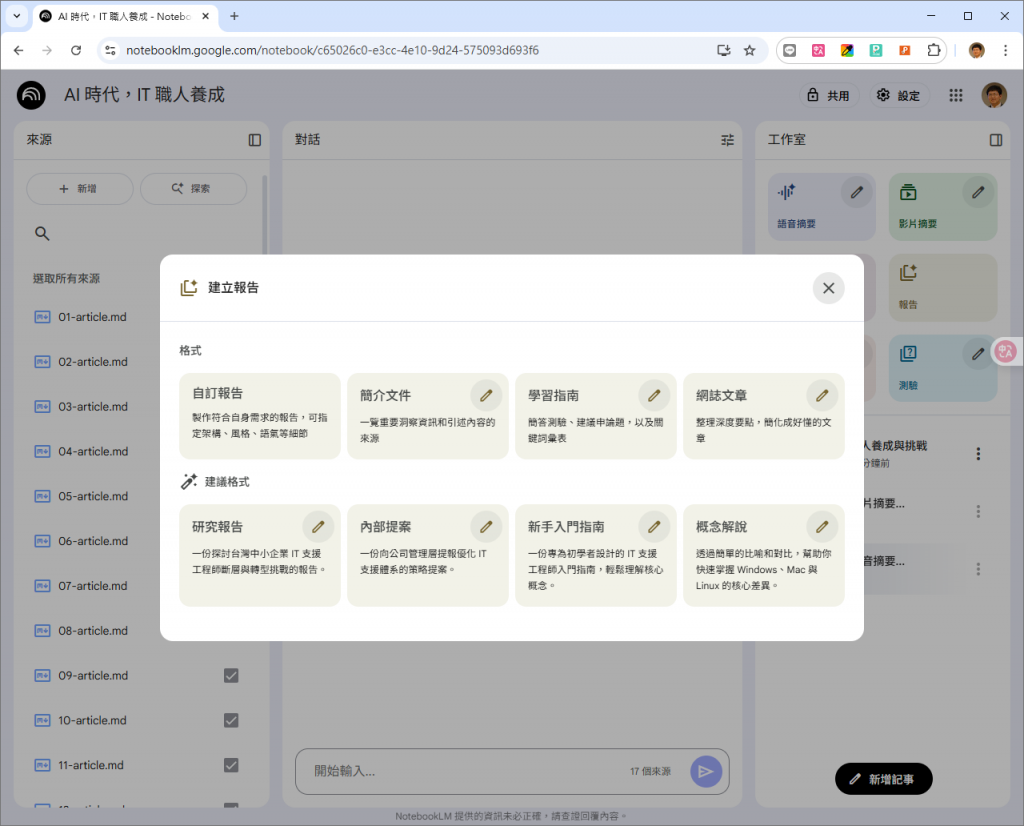Pick the 研究報告 suggested format
This screenshot has width=1024, height=826.
pyautogui.click(x=260, y=555)
